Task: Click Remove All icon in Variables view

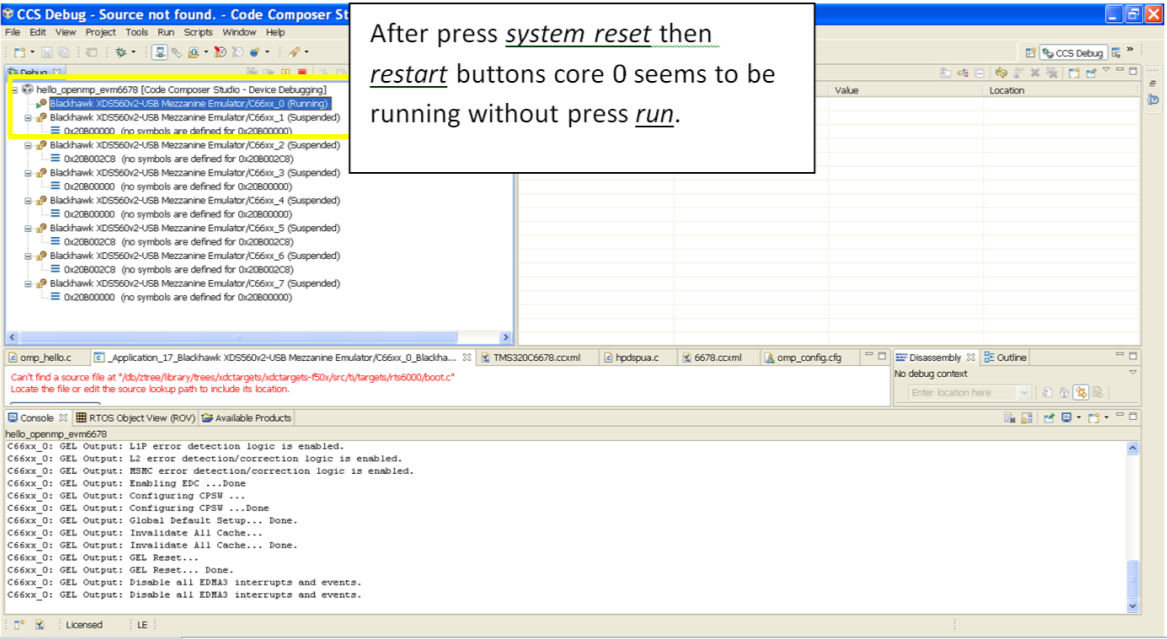Action: click(x=1052, y=73)
